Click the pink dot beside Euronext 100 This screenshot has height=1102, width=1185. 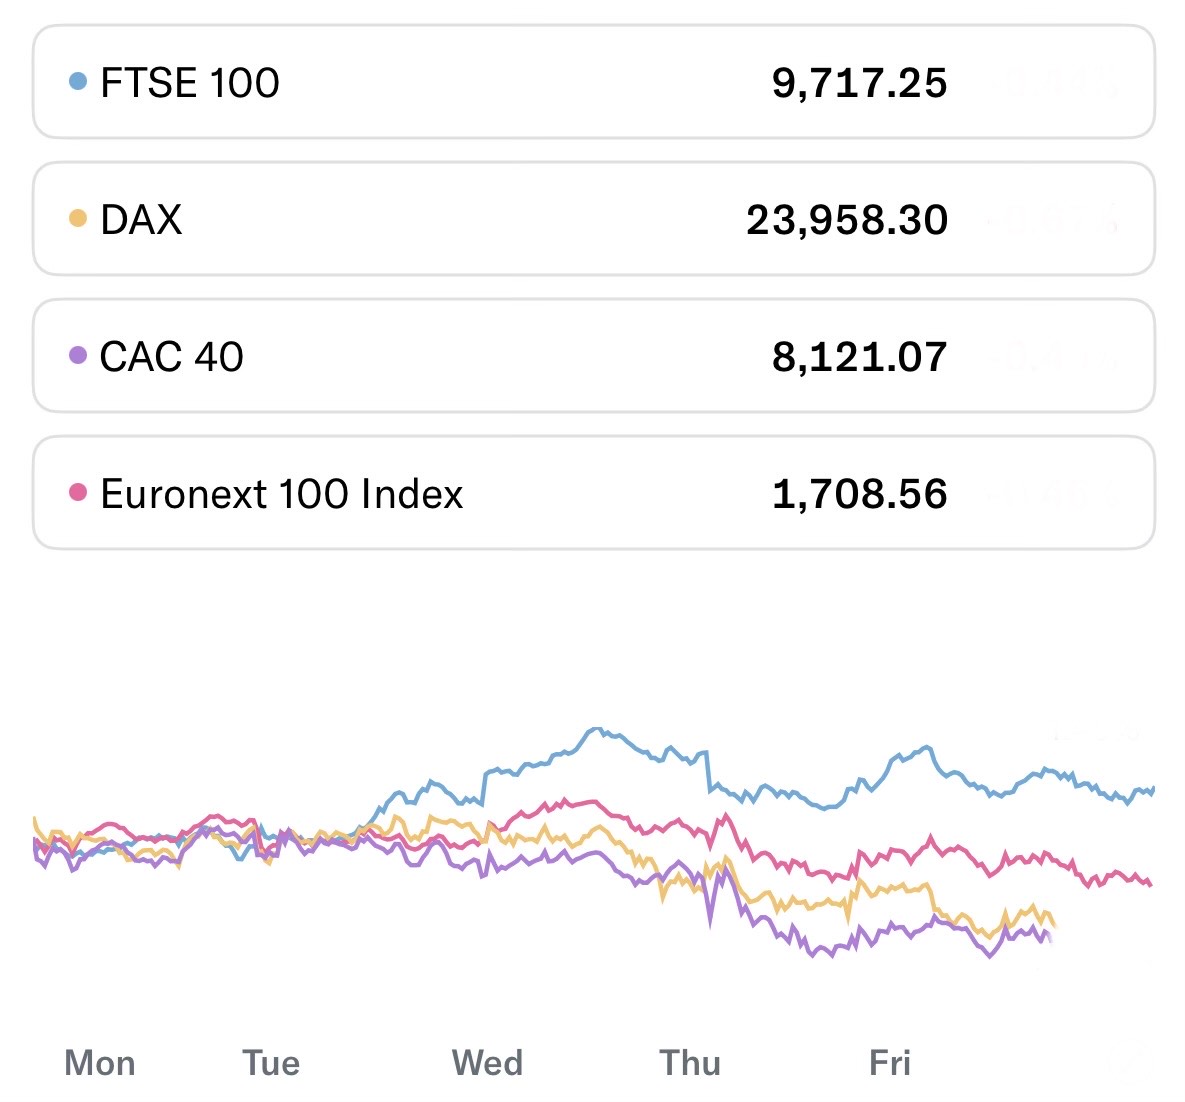click(78, 492)
